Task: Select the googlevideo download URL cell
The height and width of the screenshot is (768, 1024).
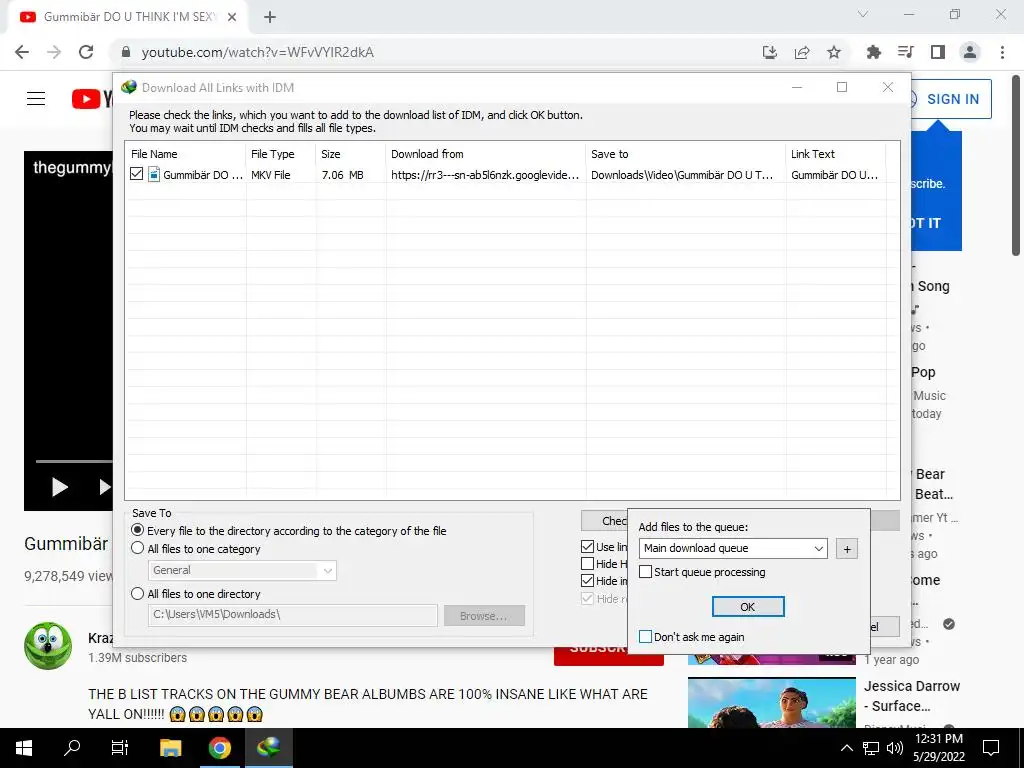Action: 486,175
